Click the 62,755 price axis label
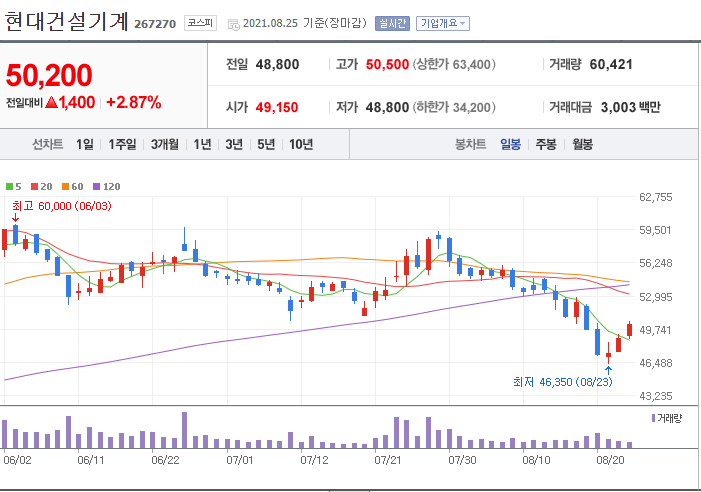The height and width of the screenshot is (492, 701). click(x=655, y=197)
